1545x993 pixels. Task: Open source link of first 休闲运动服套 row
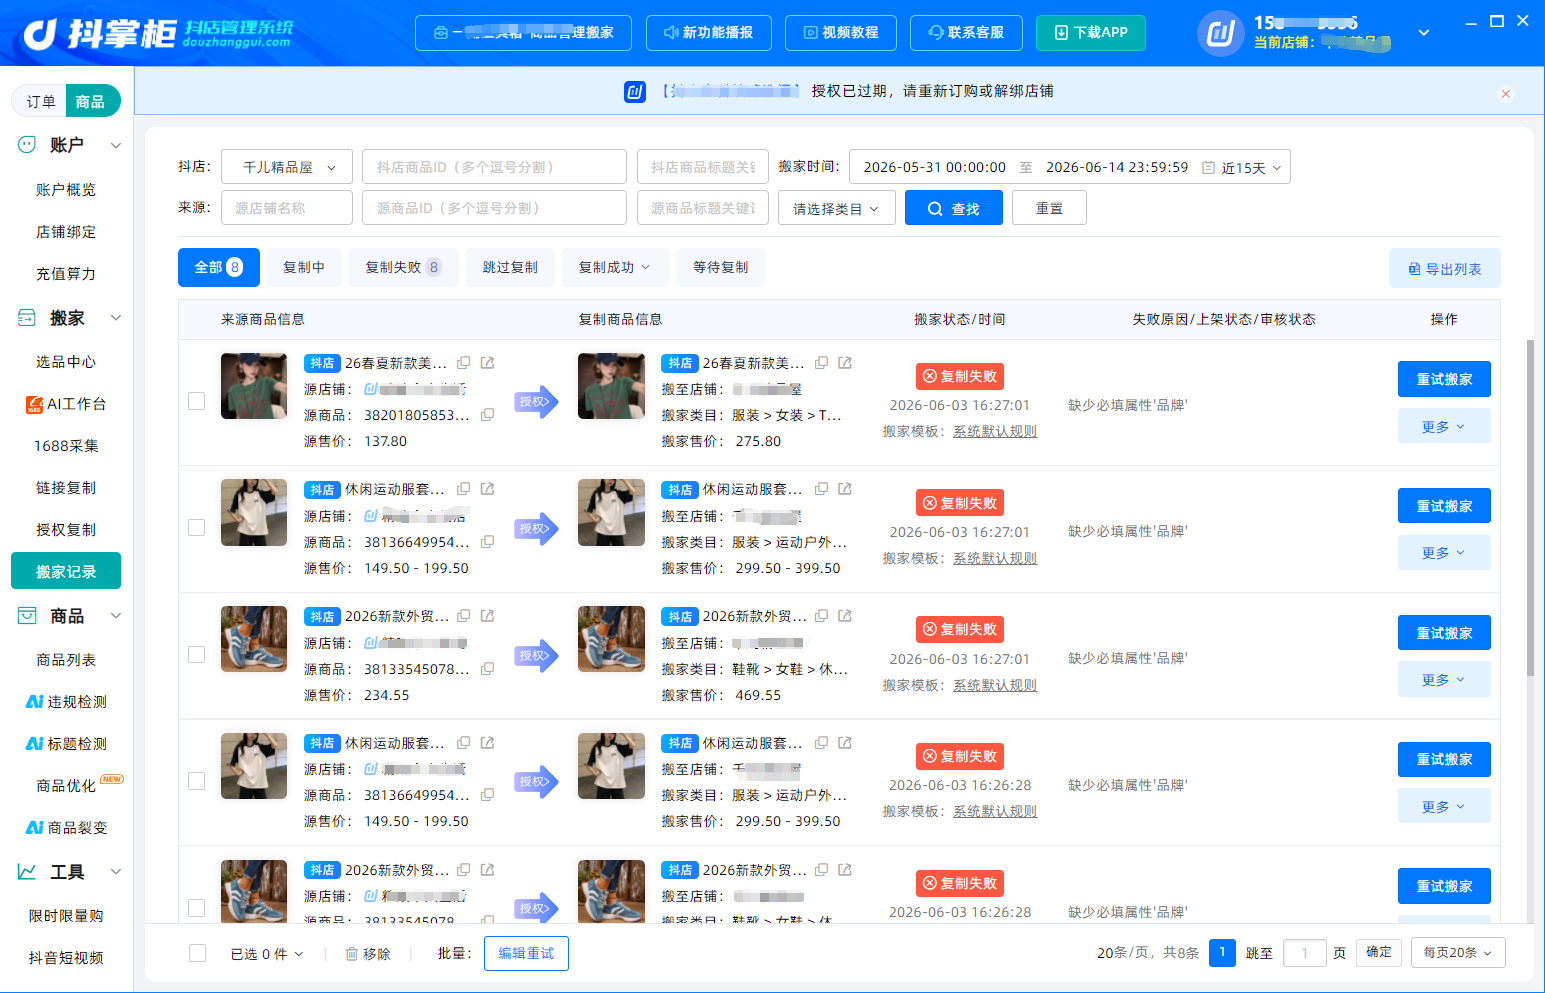tap(488, 489)
